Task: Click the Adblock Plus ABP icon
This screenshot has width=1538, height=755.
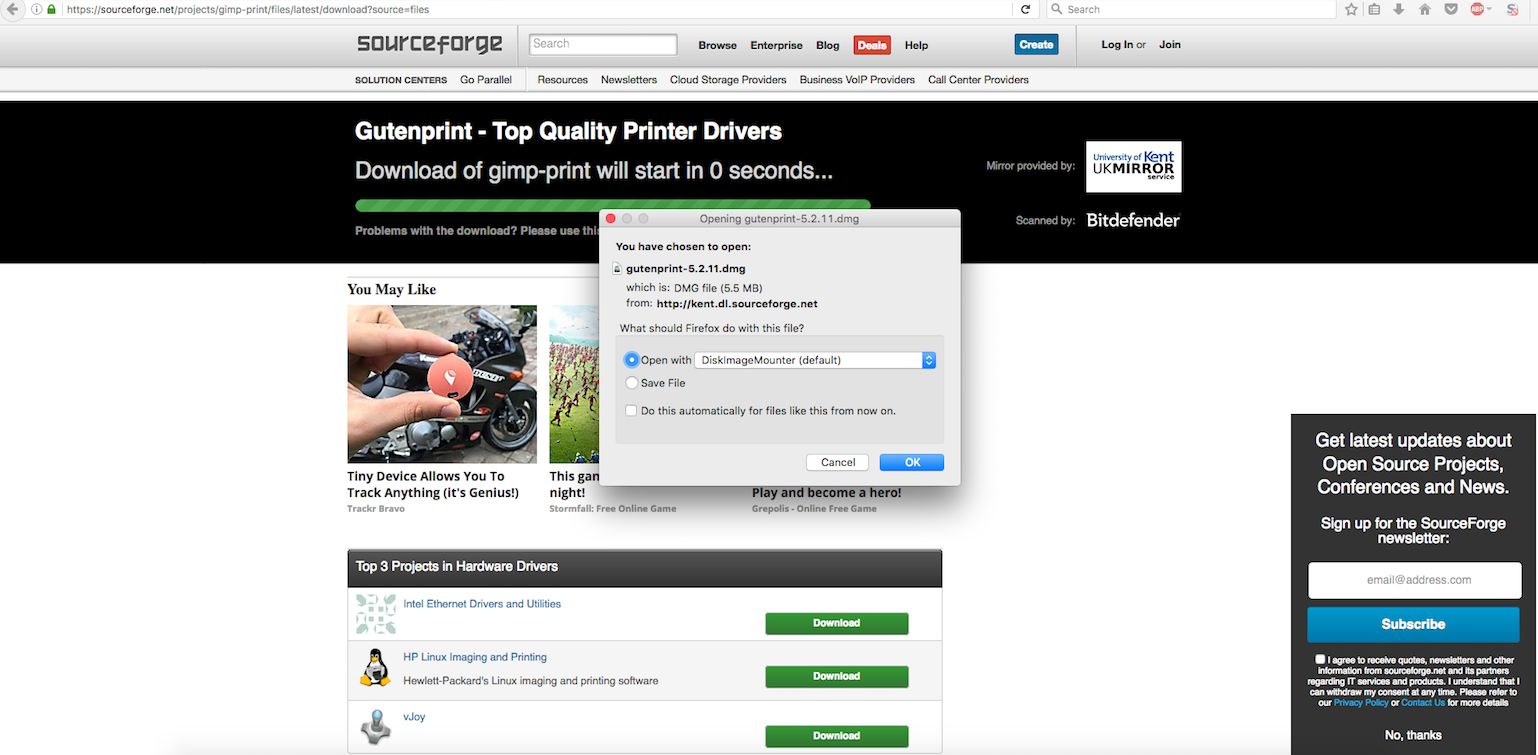Action: click(x=1477, y=9)
